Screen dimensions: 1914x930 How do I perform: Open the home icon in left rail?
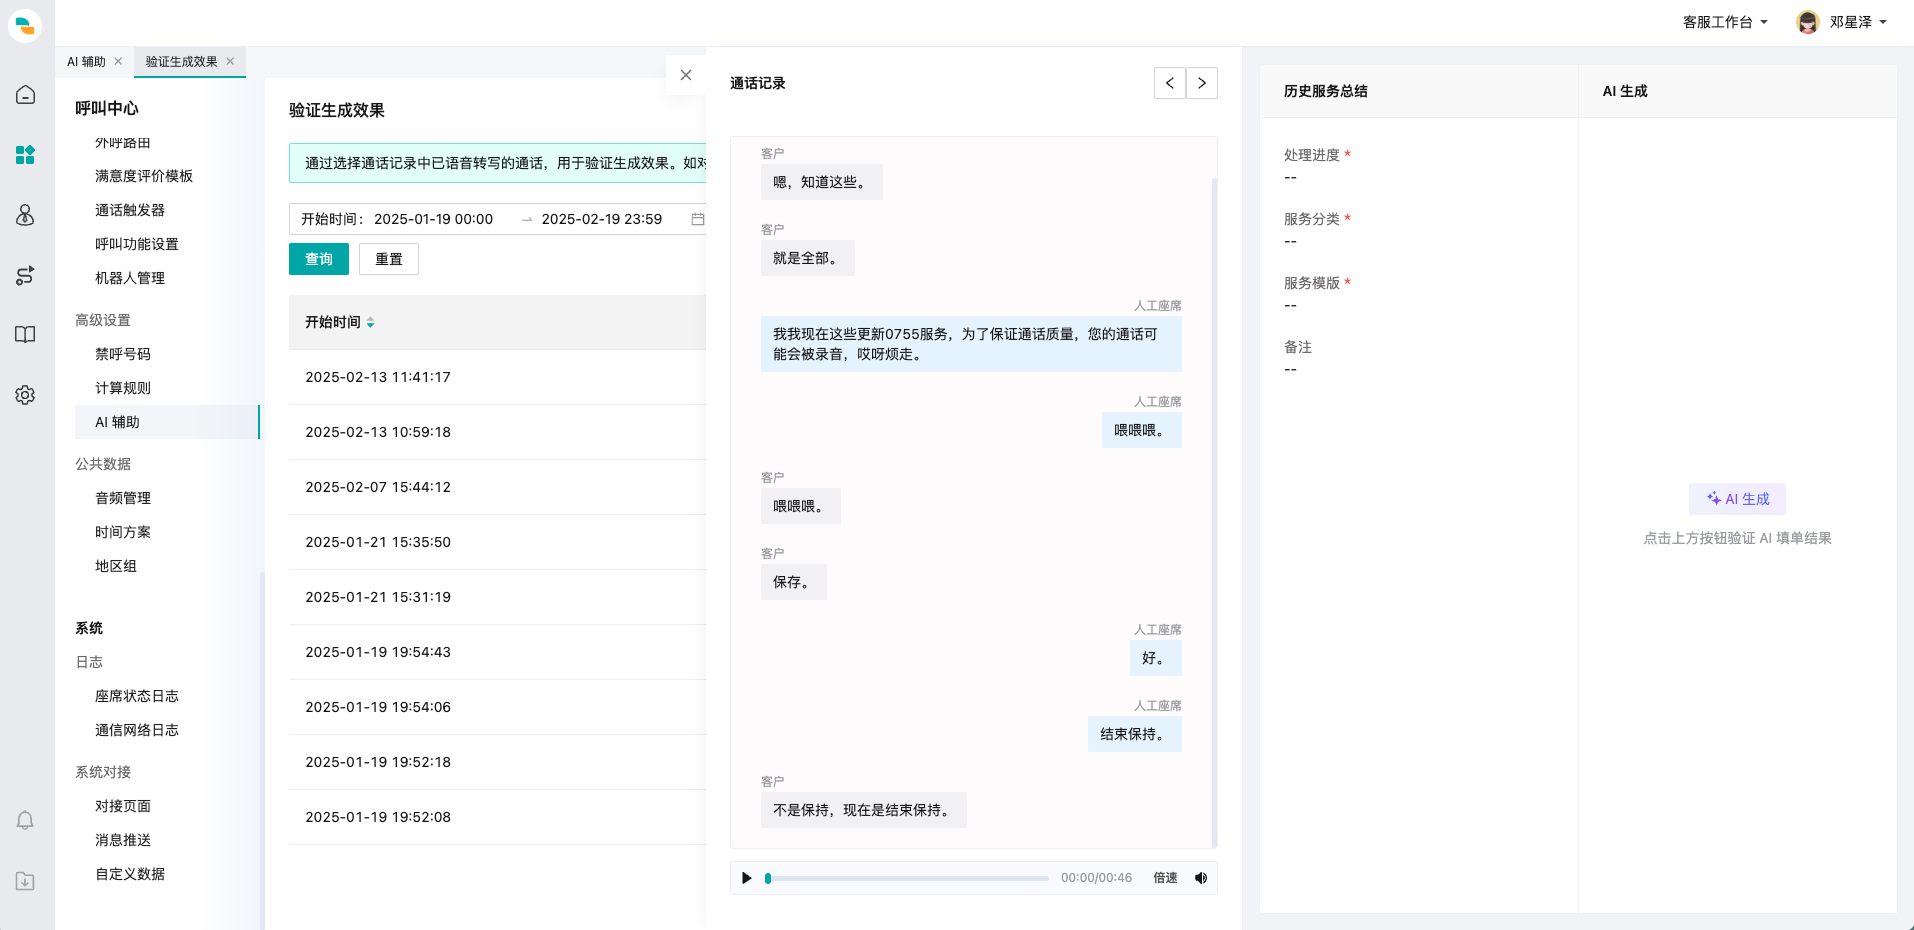pos(25,95)
